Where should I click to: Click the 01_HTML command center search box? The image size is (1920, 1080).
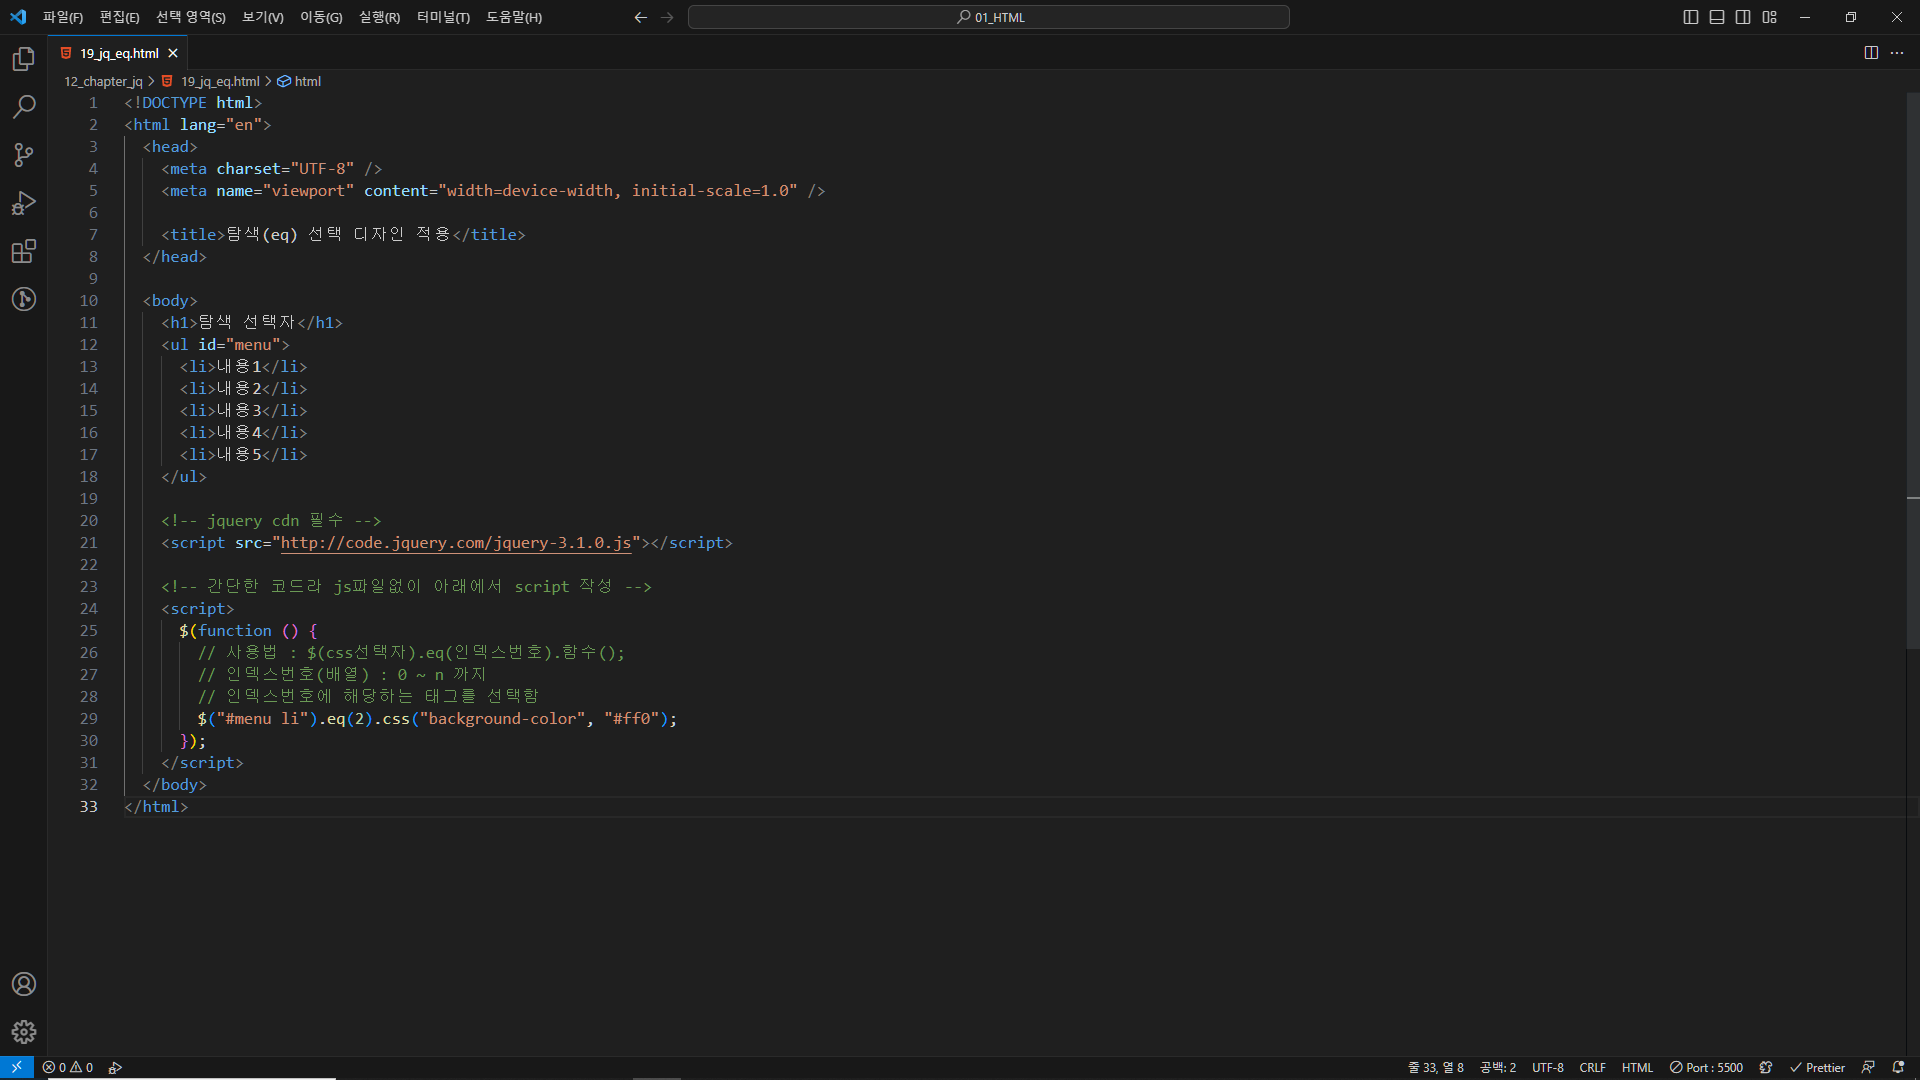tap(988, 17)
